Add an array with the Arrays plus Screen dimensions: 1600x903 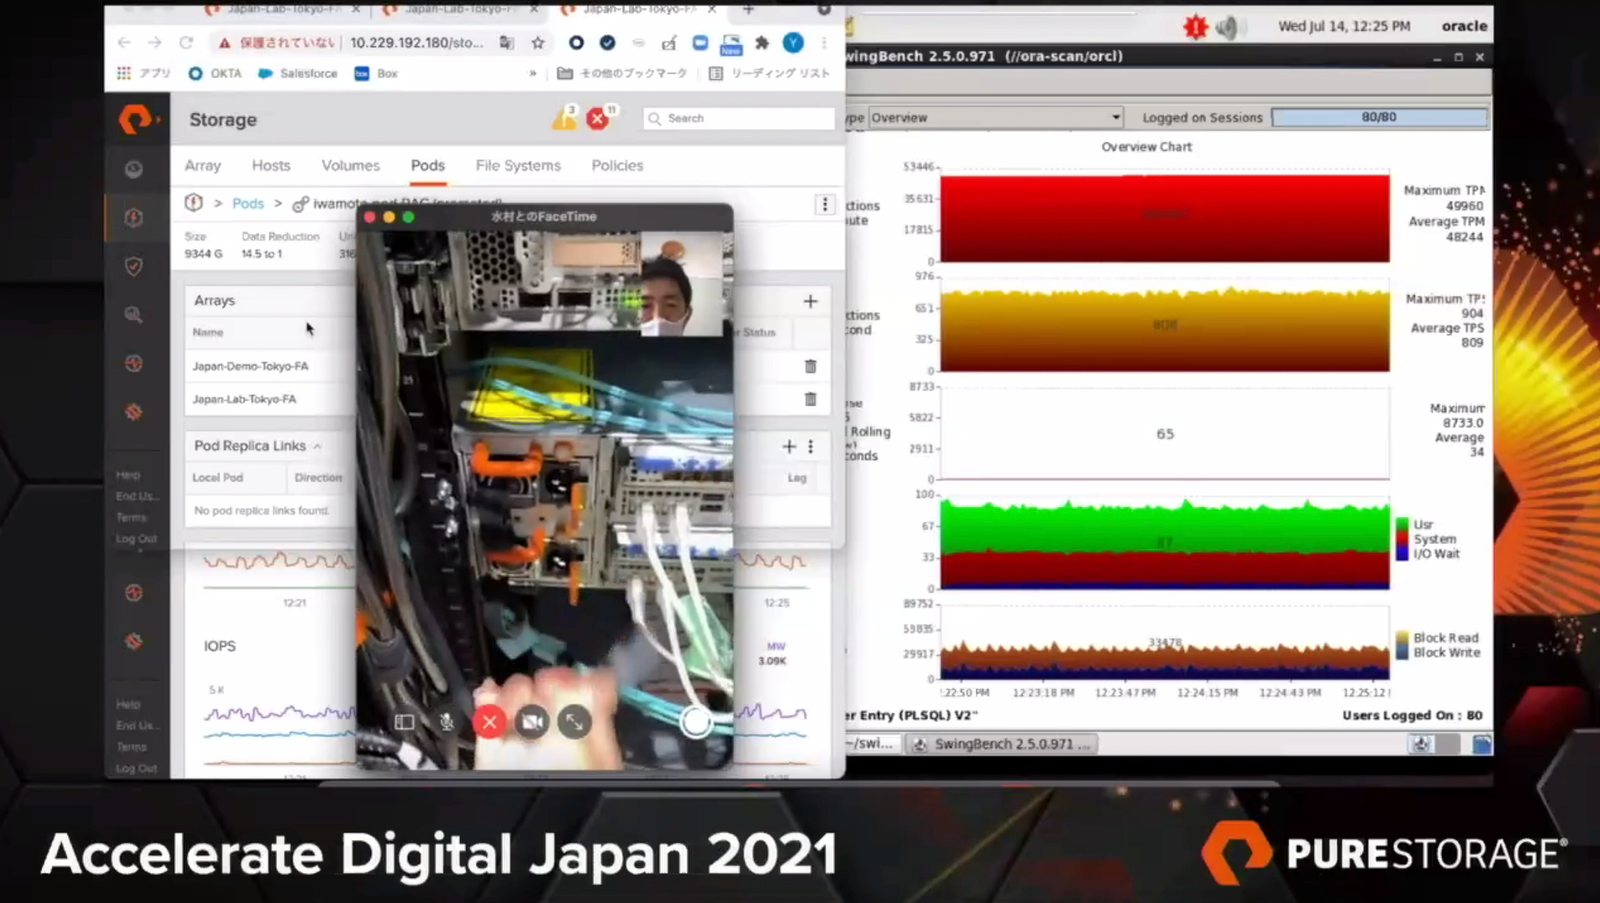(810, 301)
